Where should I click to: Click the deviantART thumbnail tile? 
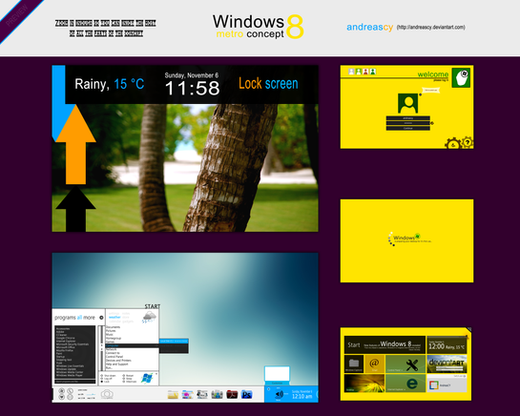tap(447, 364)
